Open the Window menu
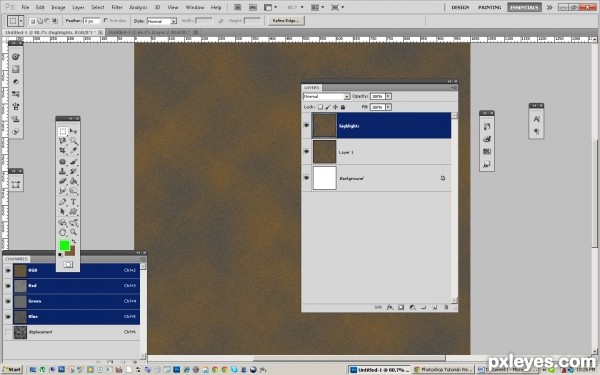600x375 pixels. coord(195,7)
